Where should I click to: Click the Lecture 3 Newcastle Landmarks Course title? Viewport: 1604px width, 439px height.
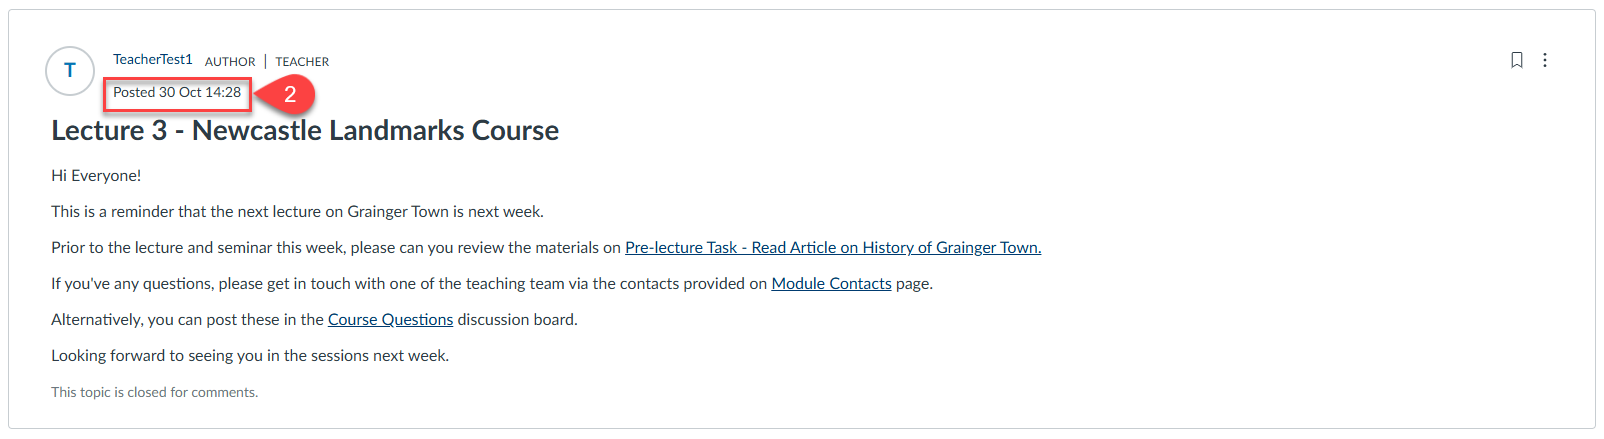(x=305, y=131)
